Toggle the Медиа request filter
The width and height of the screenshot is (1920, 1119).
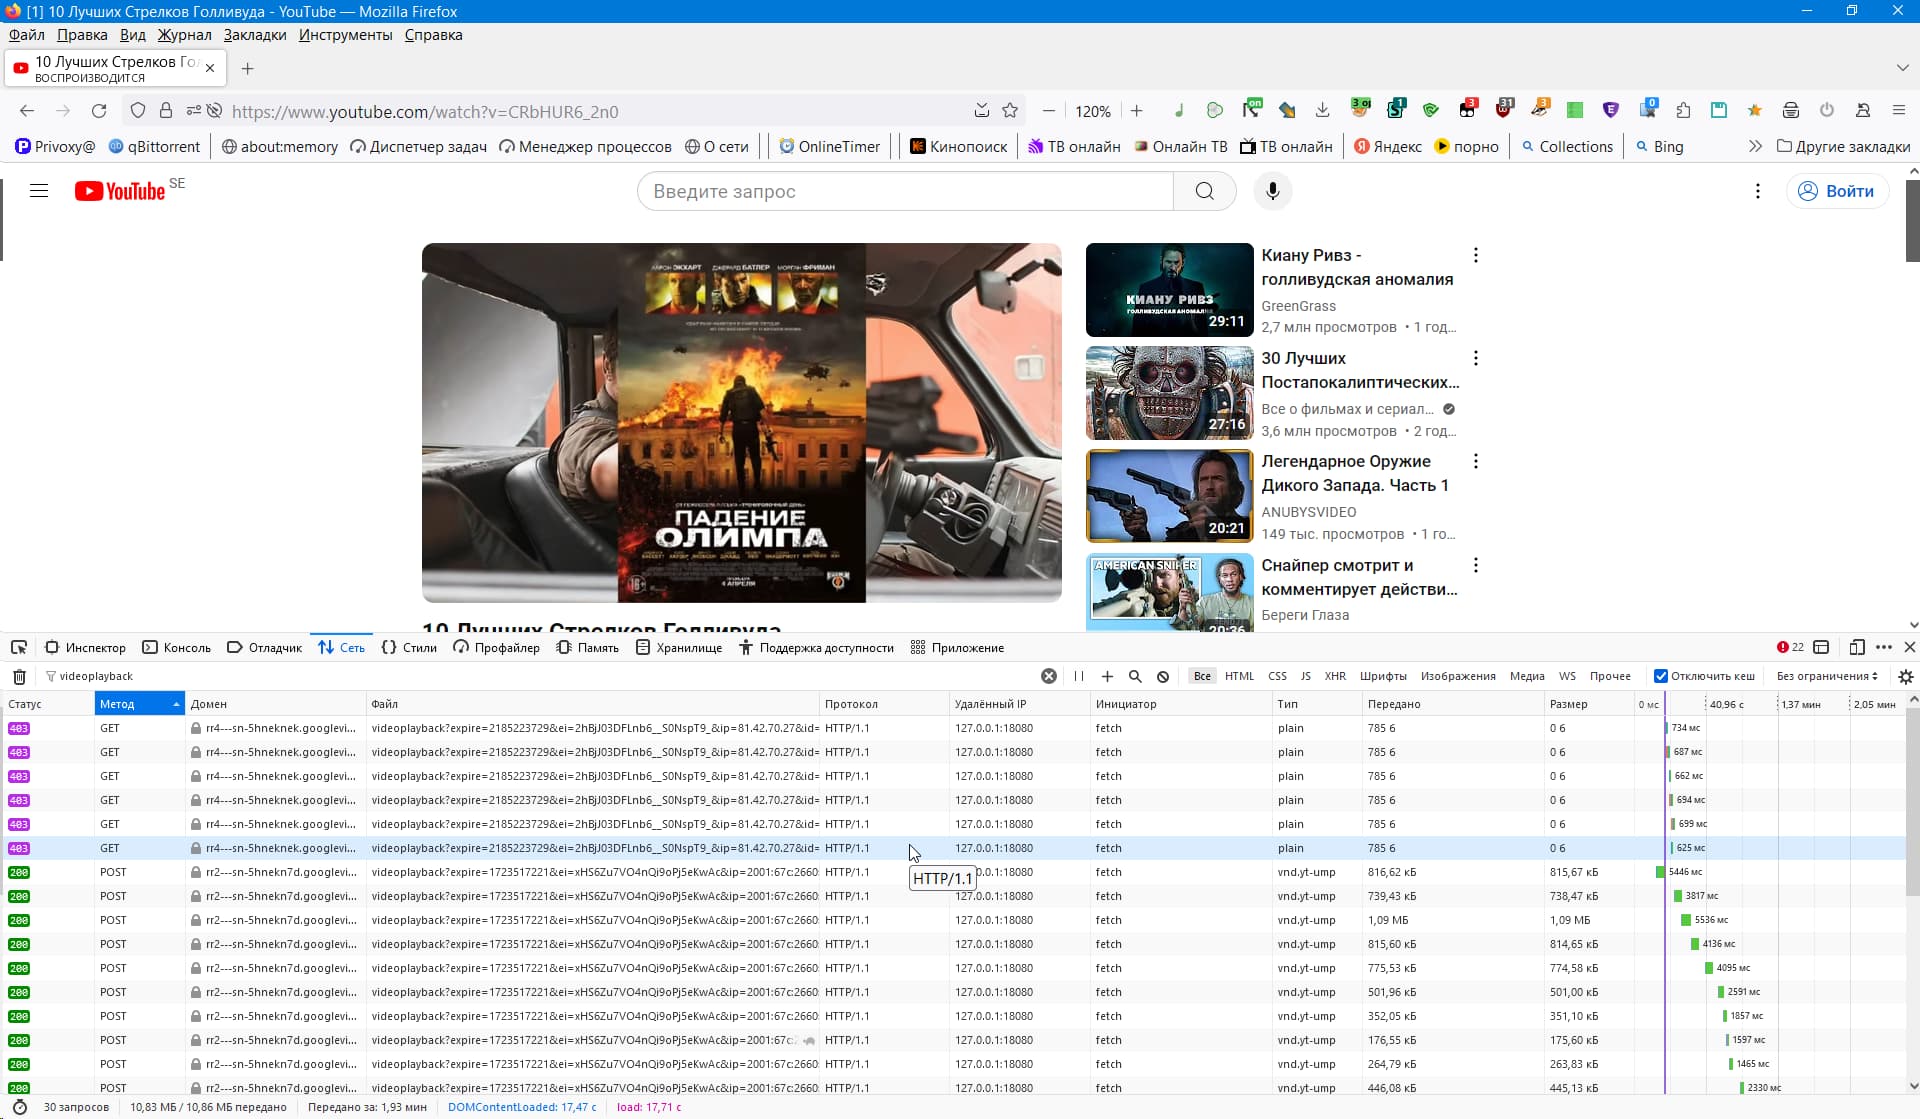coord(1527,676)
